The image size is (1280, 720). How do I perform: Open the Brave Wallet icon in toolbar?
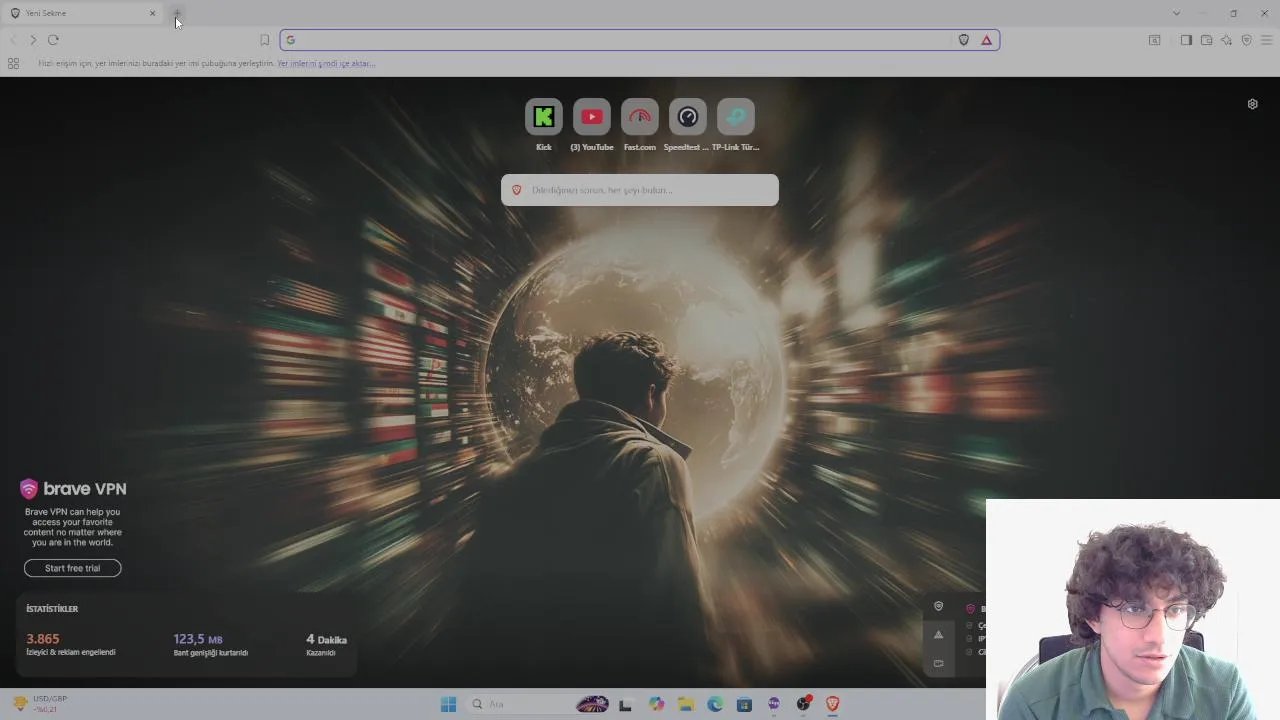(x=1206, y=40)
